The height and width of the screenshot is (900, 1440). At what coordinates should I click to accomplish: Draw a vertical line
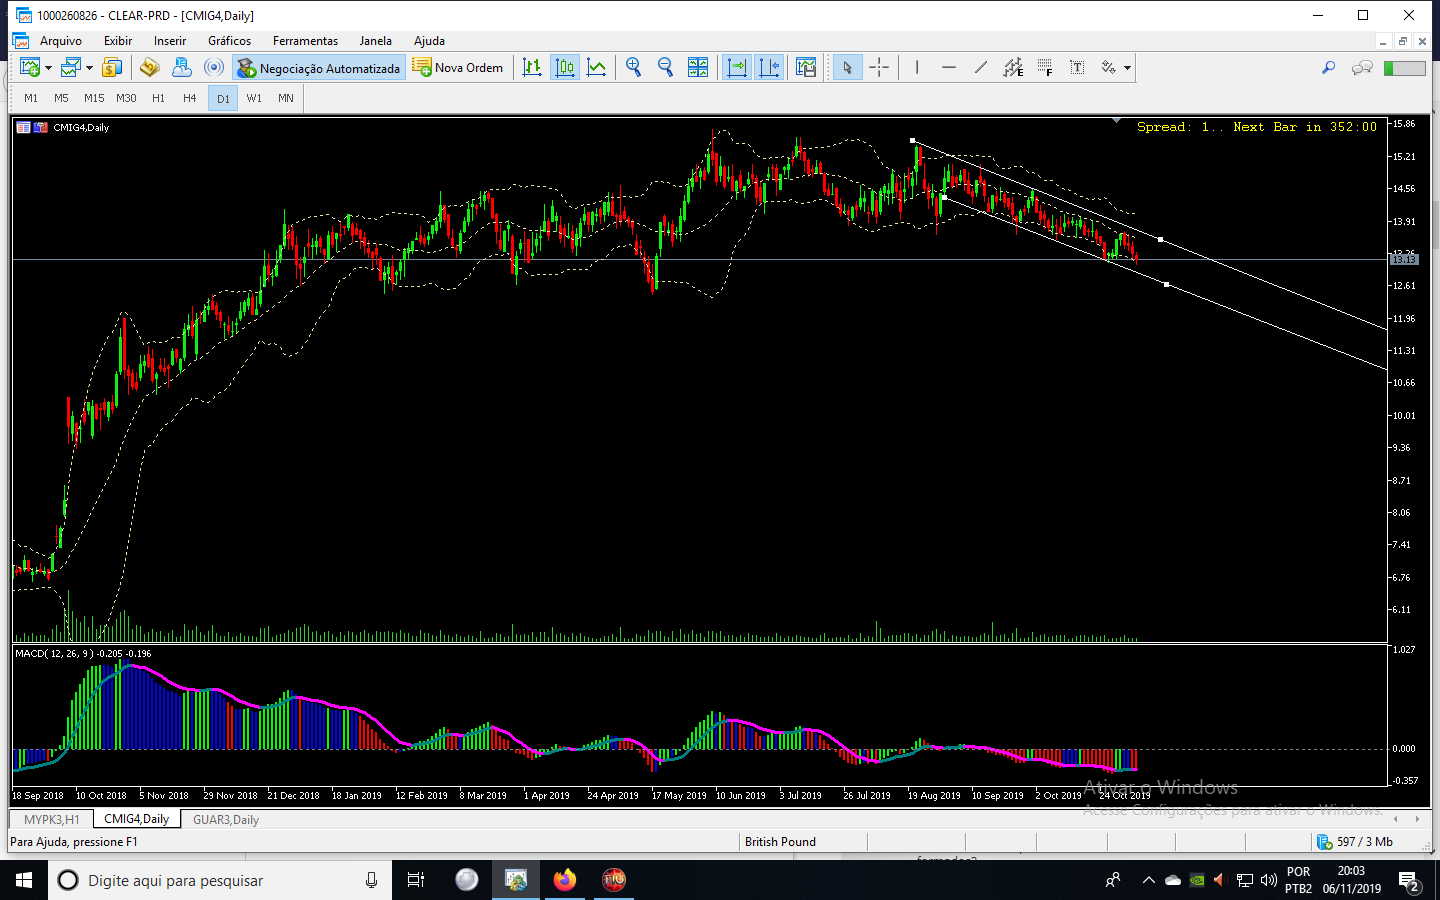coord(916,68)
